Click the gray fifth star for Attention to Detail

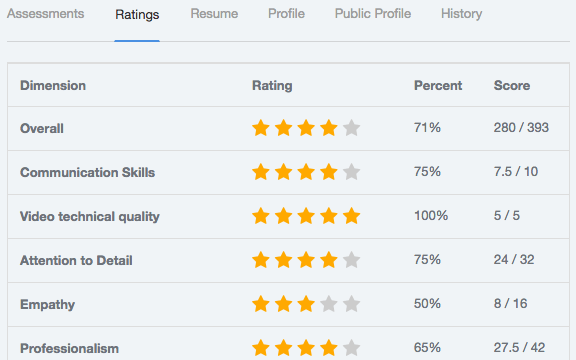click(352, 260)
